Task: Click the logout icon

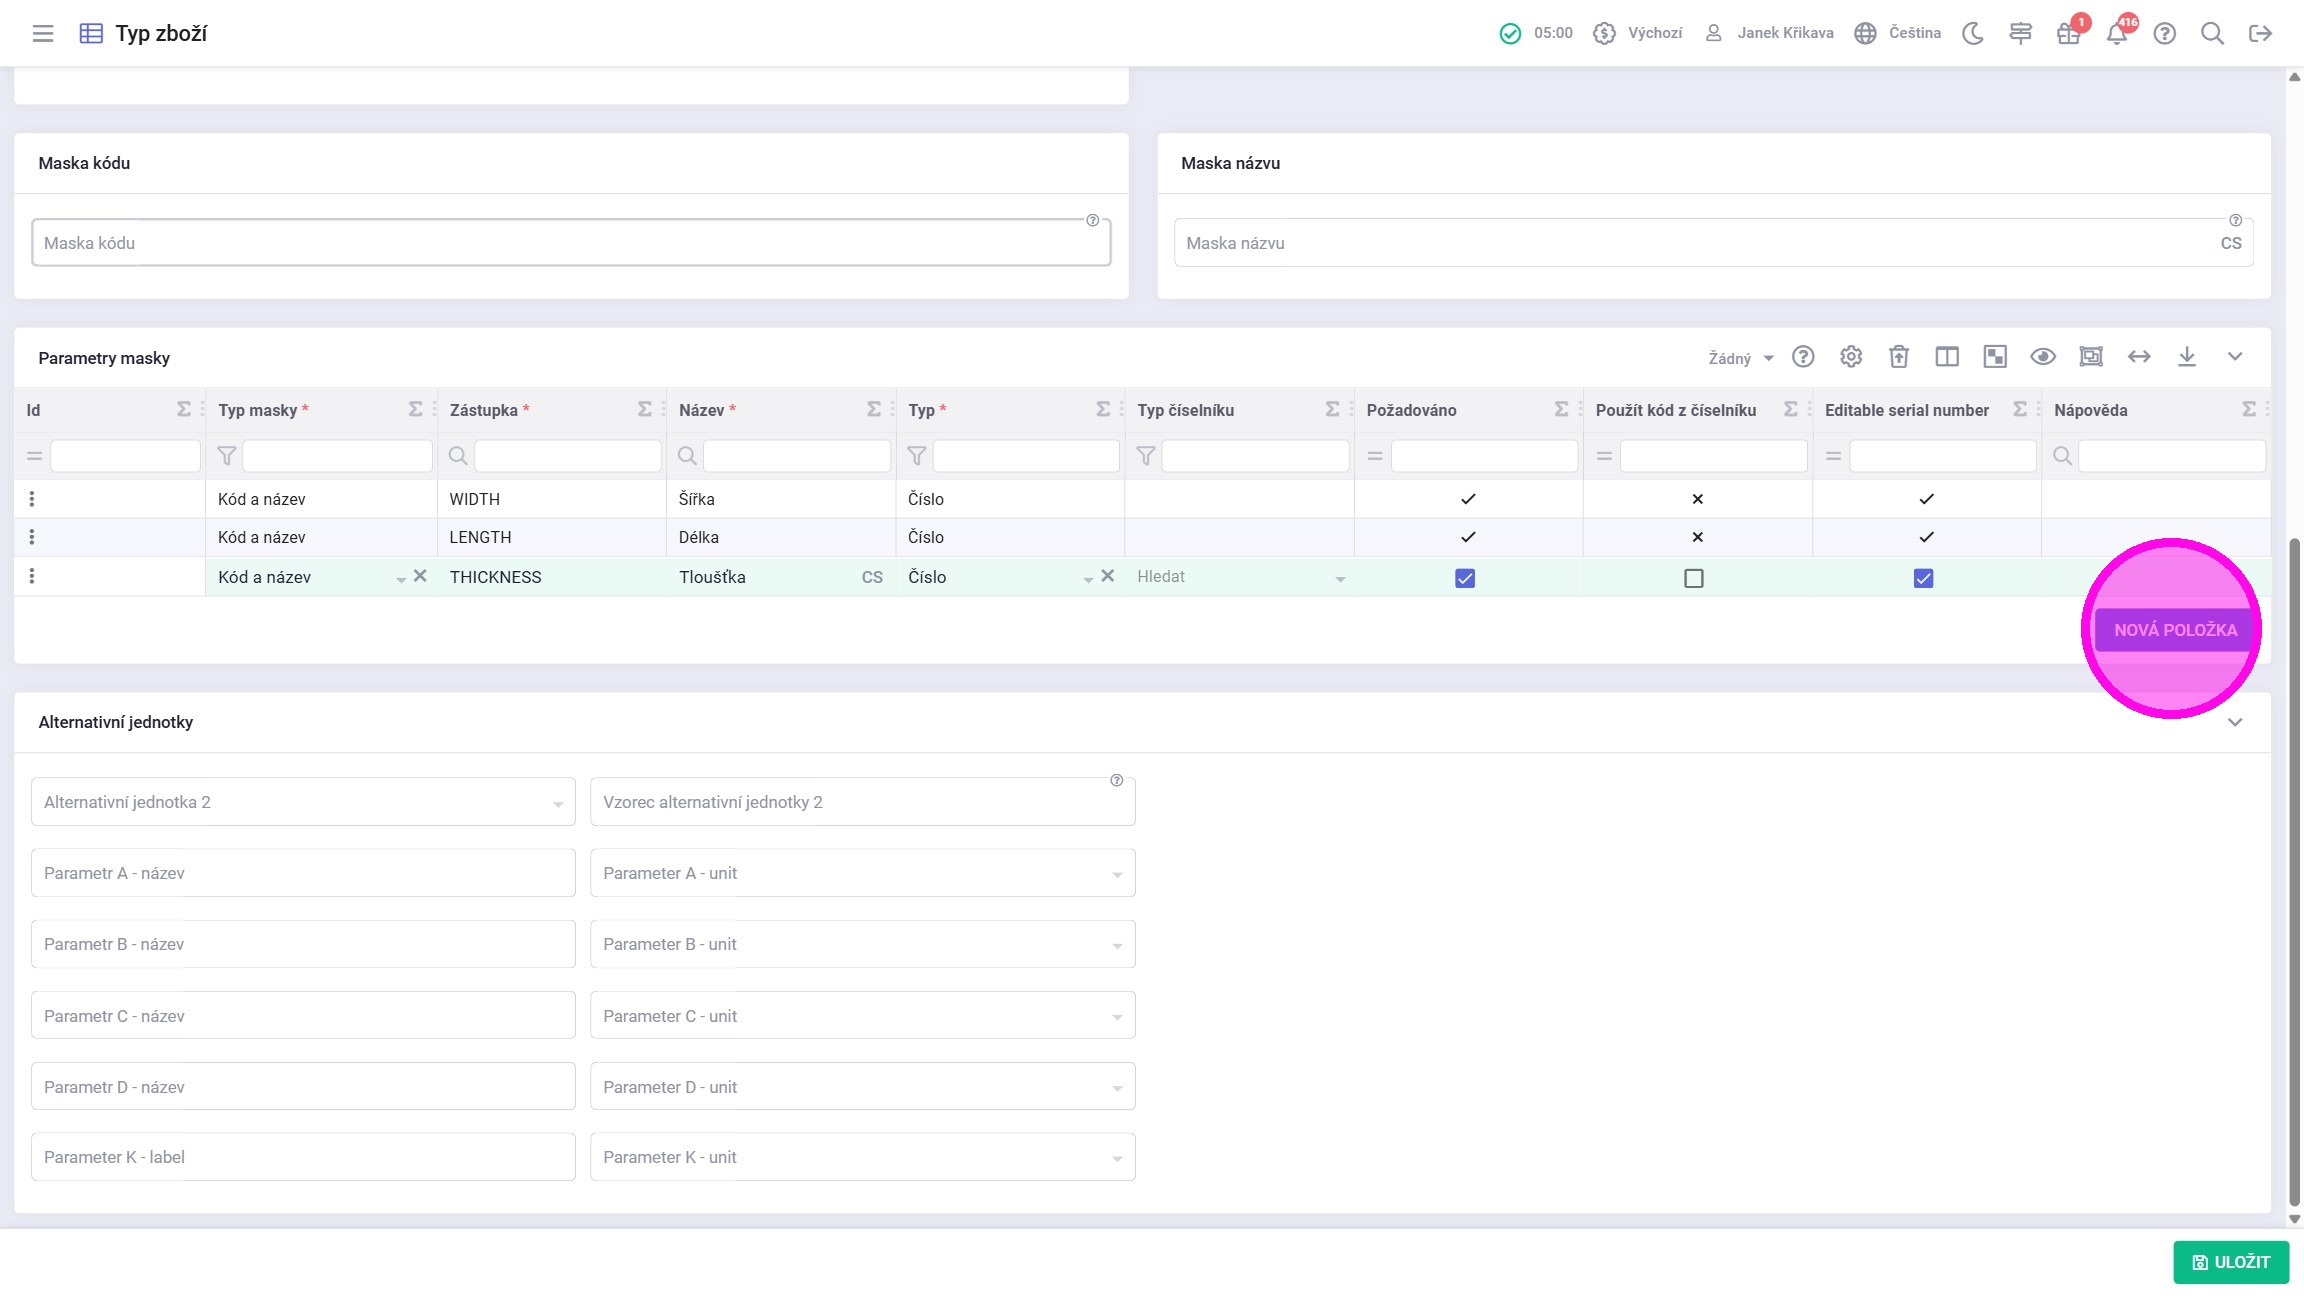Action: [x=2260, y=33]
